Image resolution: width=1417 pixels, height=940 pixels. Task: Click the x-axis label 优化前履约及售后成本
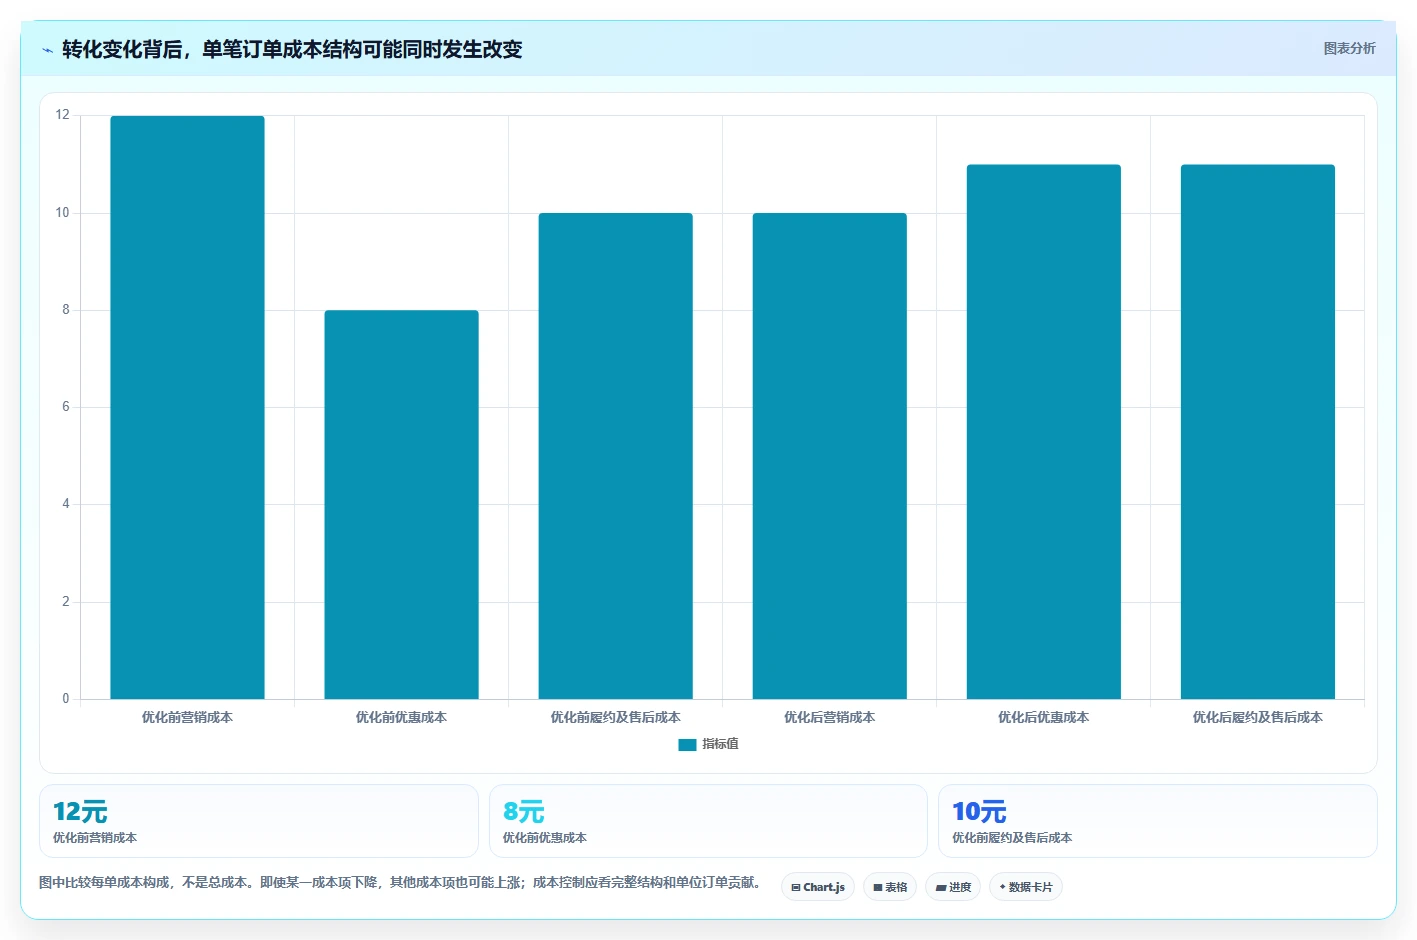tap(615, 717)
